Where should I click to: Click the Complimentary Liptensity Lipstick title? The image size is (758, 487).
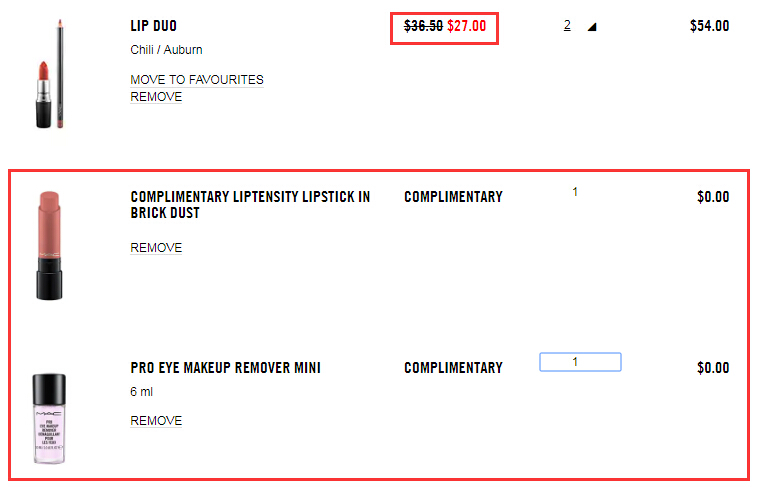(250, 205)
